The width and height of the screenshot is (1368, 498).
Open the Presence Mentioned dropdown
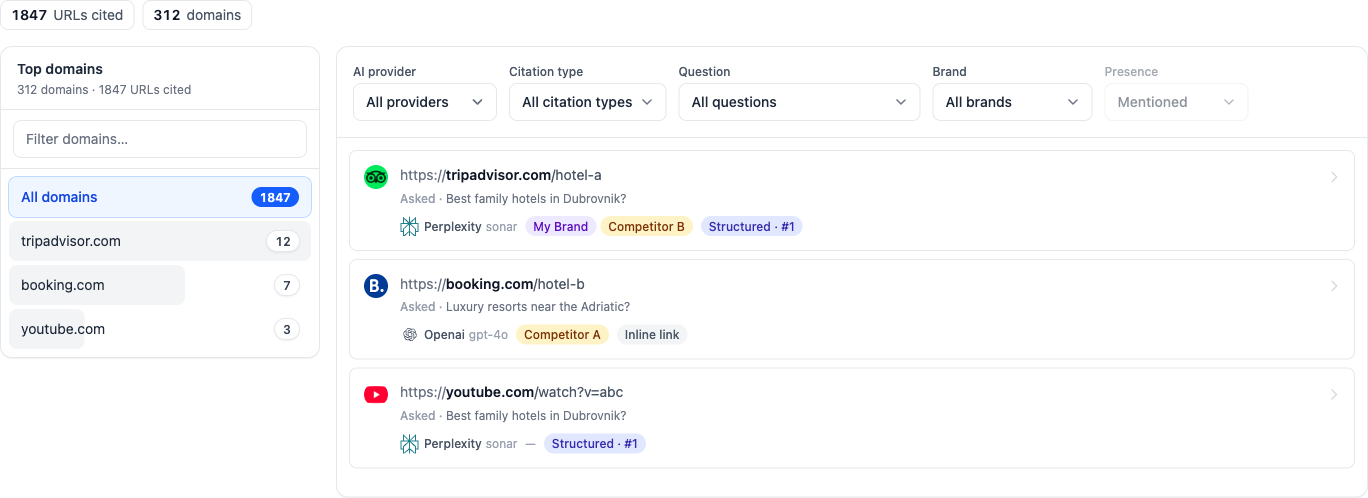pos(1177,102)
